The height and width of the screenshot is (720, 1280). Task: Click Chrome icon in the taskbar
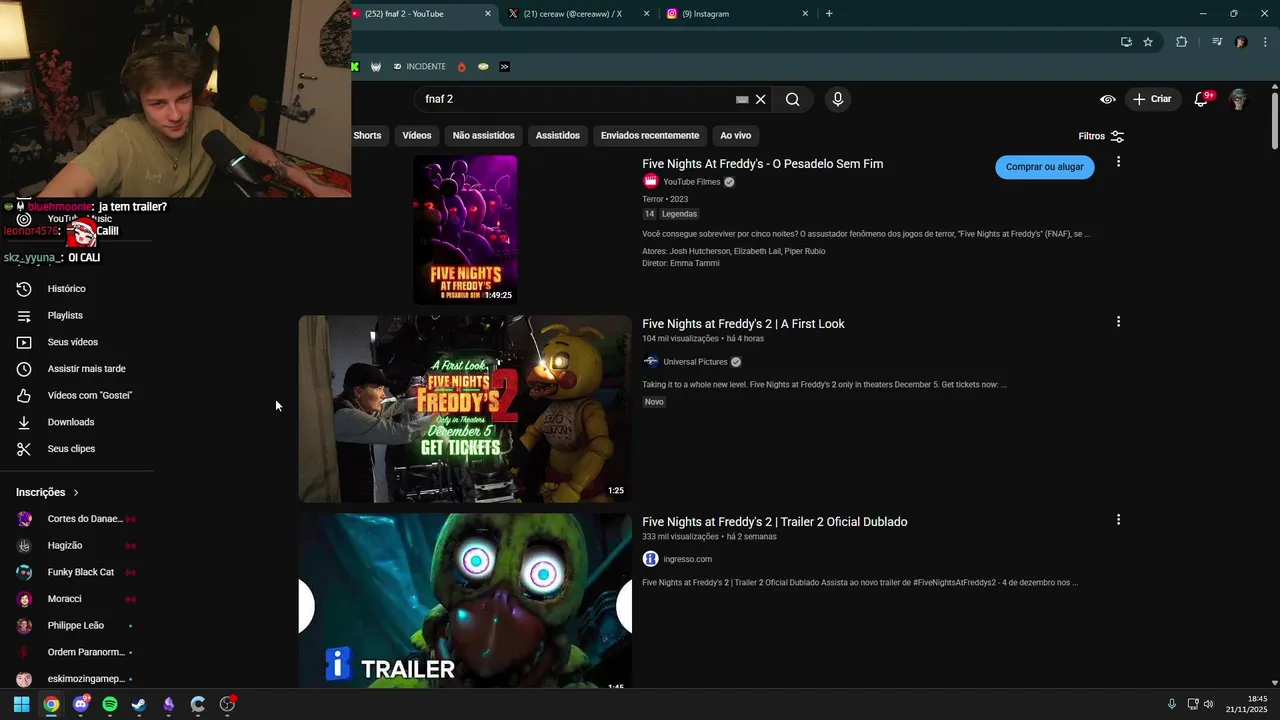tap(51, 704)
